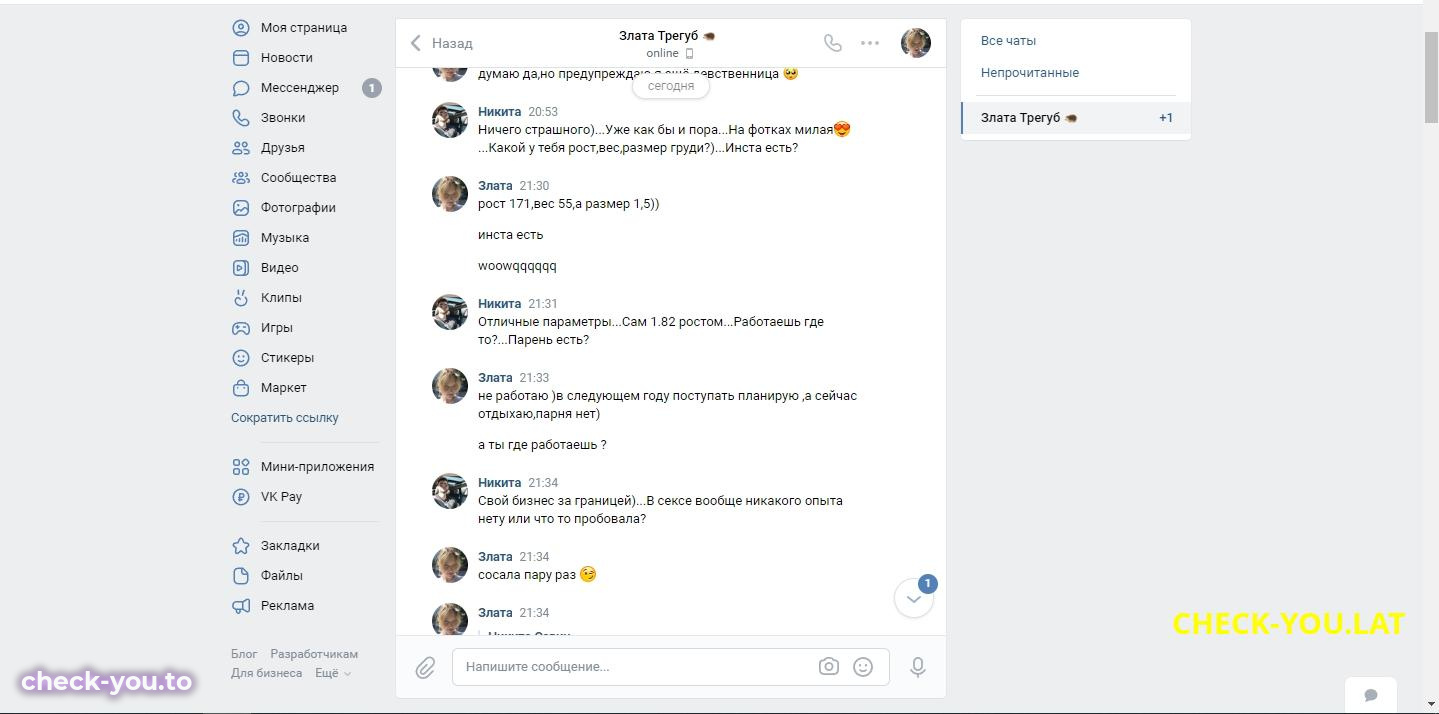This screenshot has height=714, width=1439.
Task: Click browser vertical scrollbar thumb
Action: coord(1431,77)
